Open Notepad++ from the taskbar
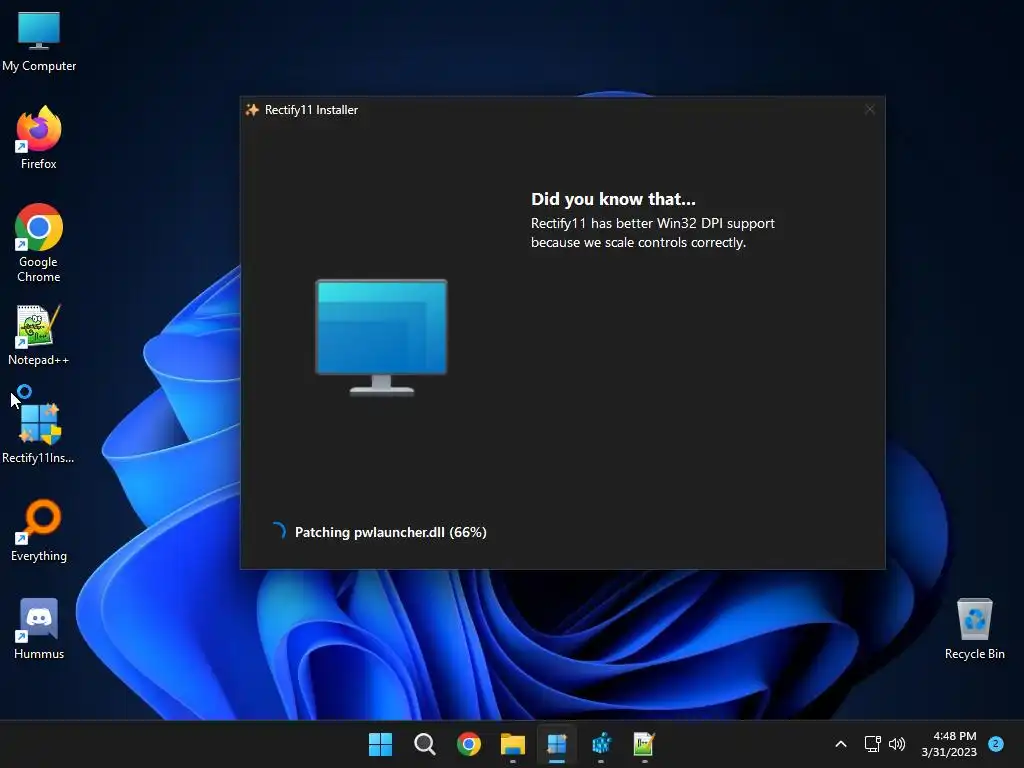 click(644, 744)
